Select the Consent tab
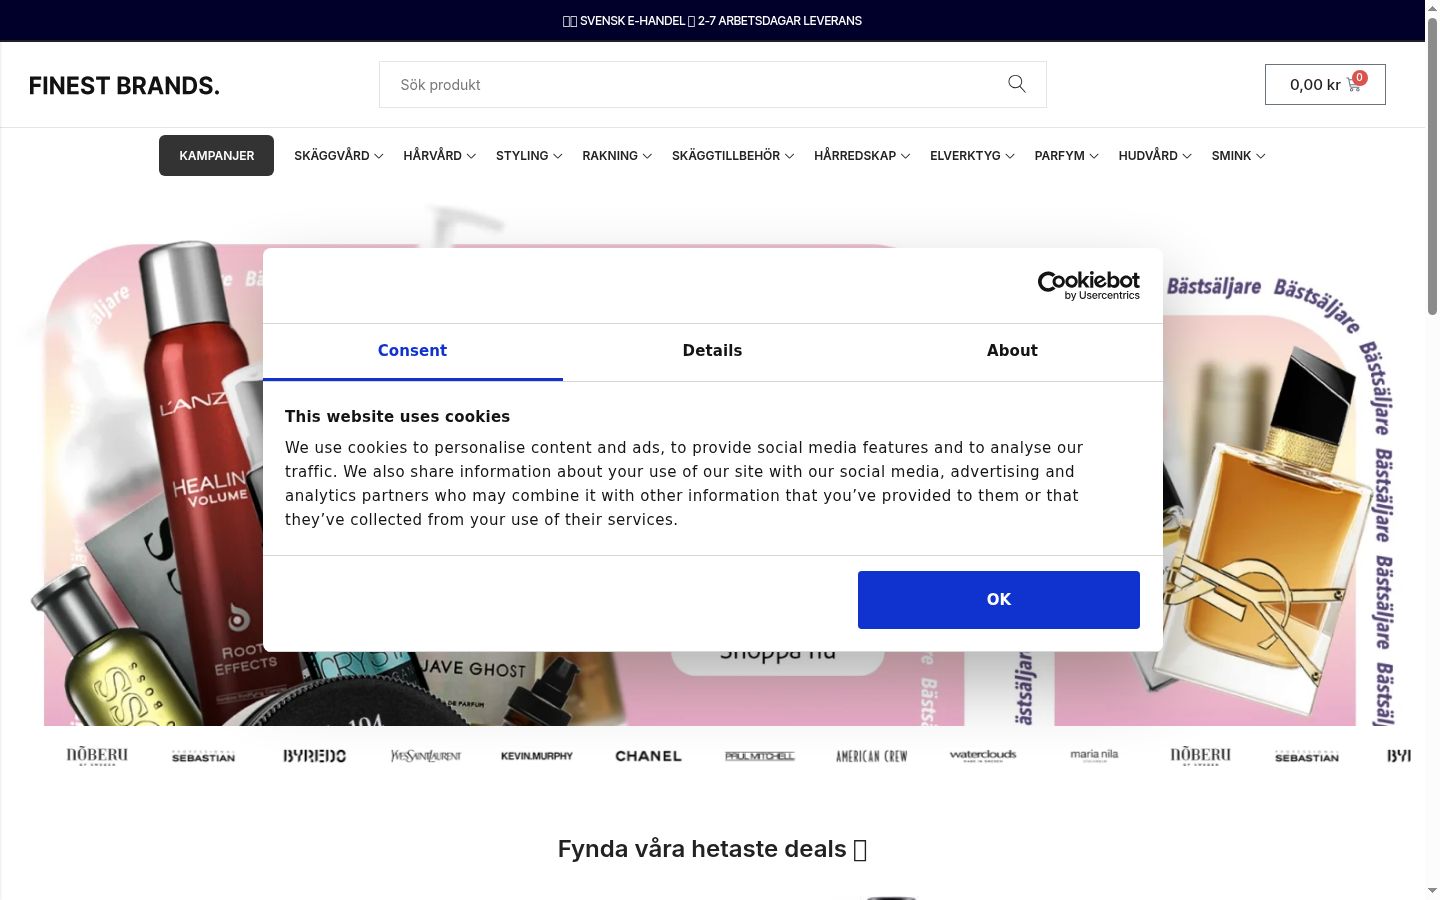Screen dimensions: 1440x900 click(412, 351)
